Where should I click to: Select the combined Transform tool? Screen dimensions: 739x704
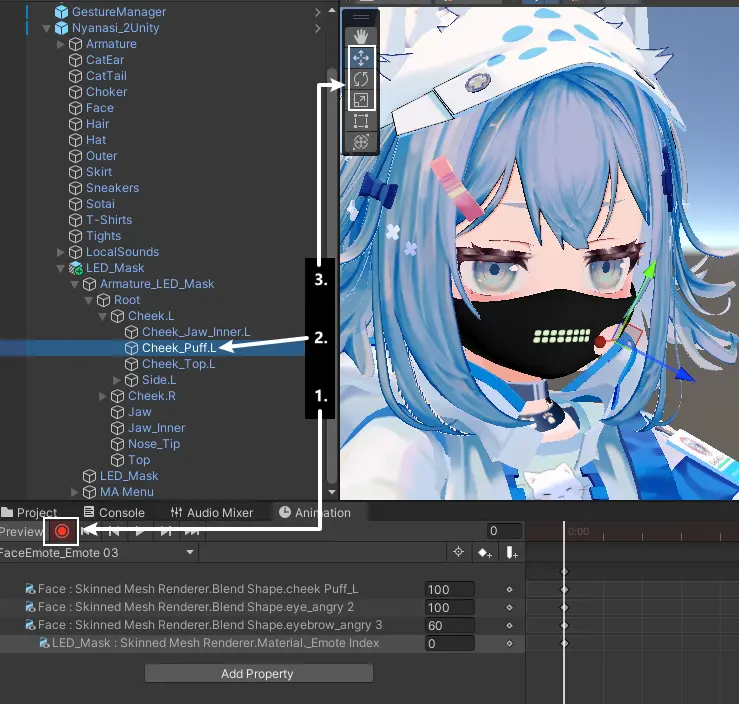click(361, 142)
